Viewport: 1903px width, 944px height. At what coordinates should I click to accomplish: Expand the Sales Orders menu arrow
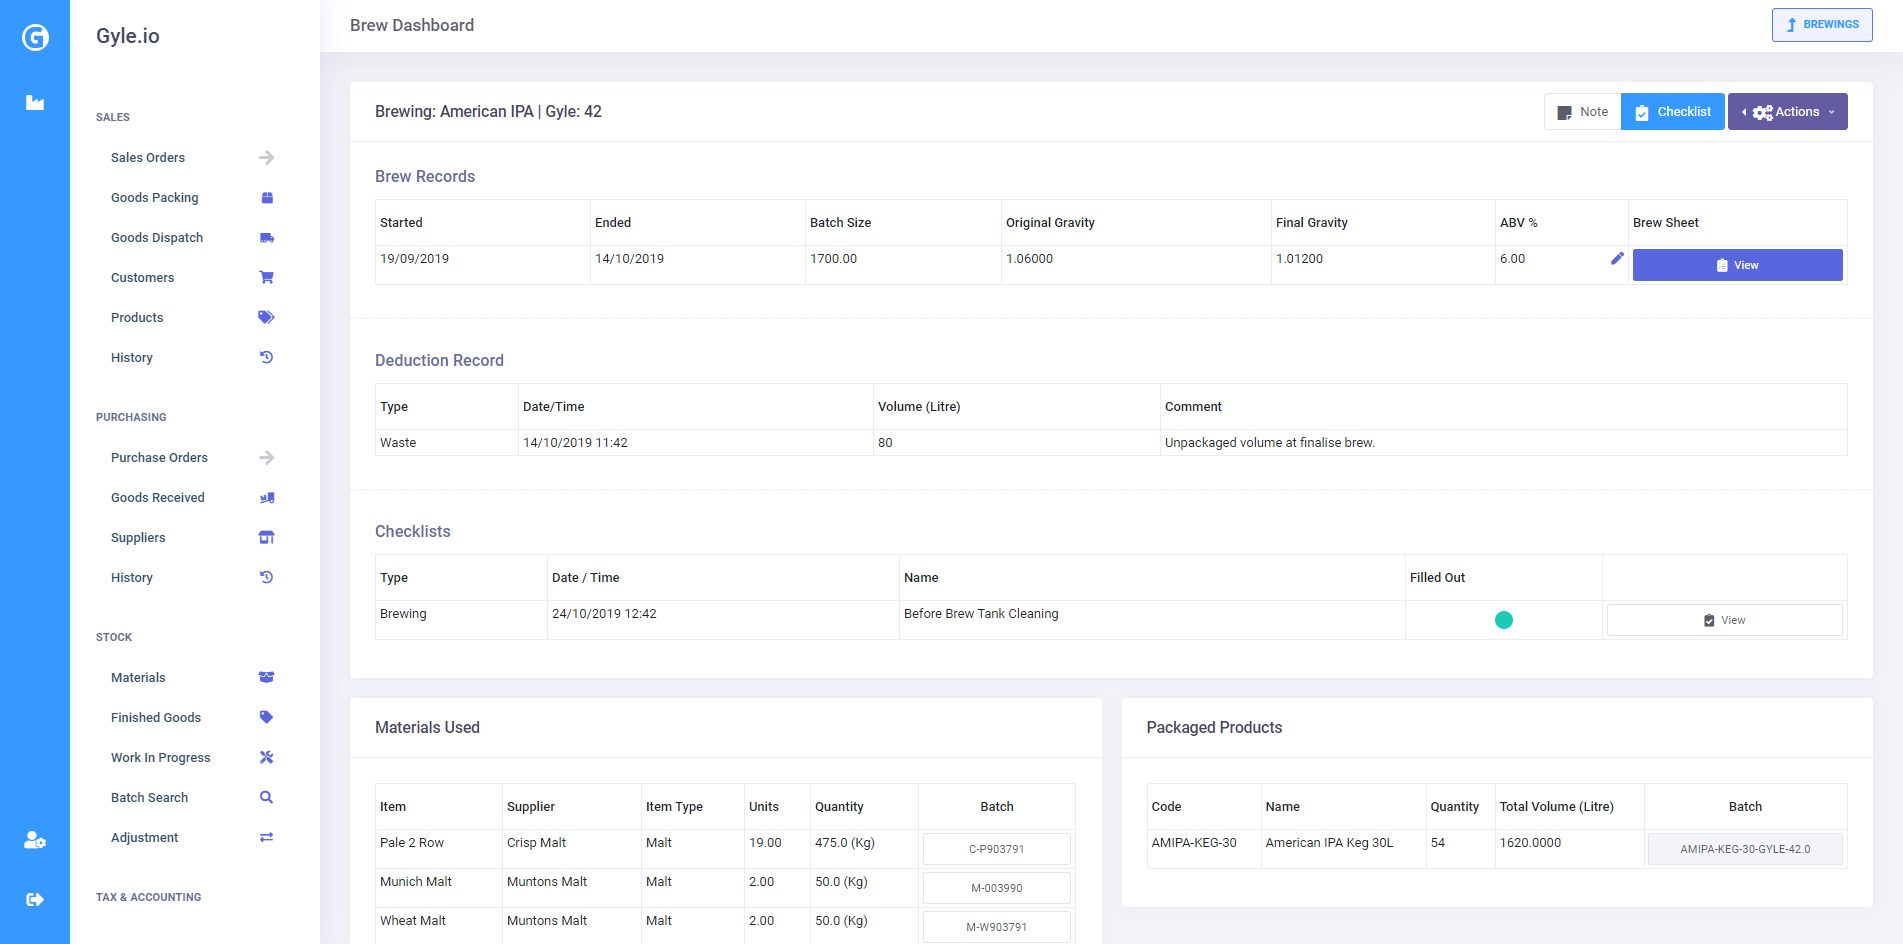tap(266, 157)
